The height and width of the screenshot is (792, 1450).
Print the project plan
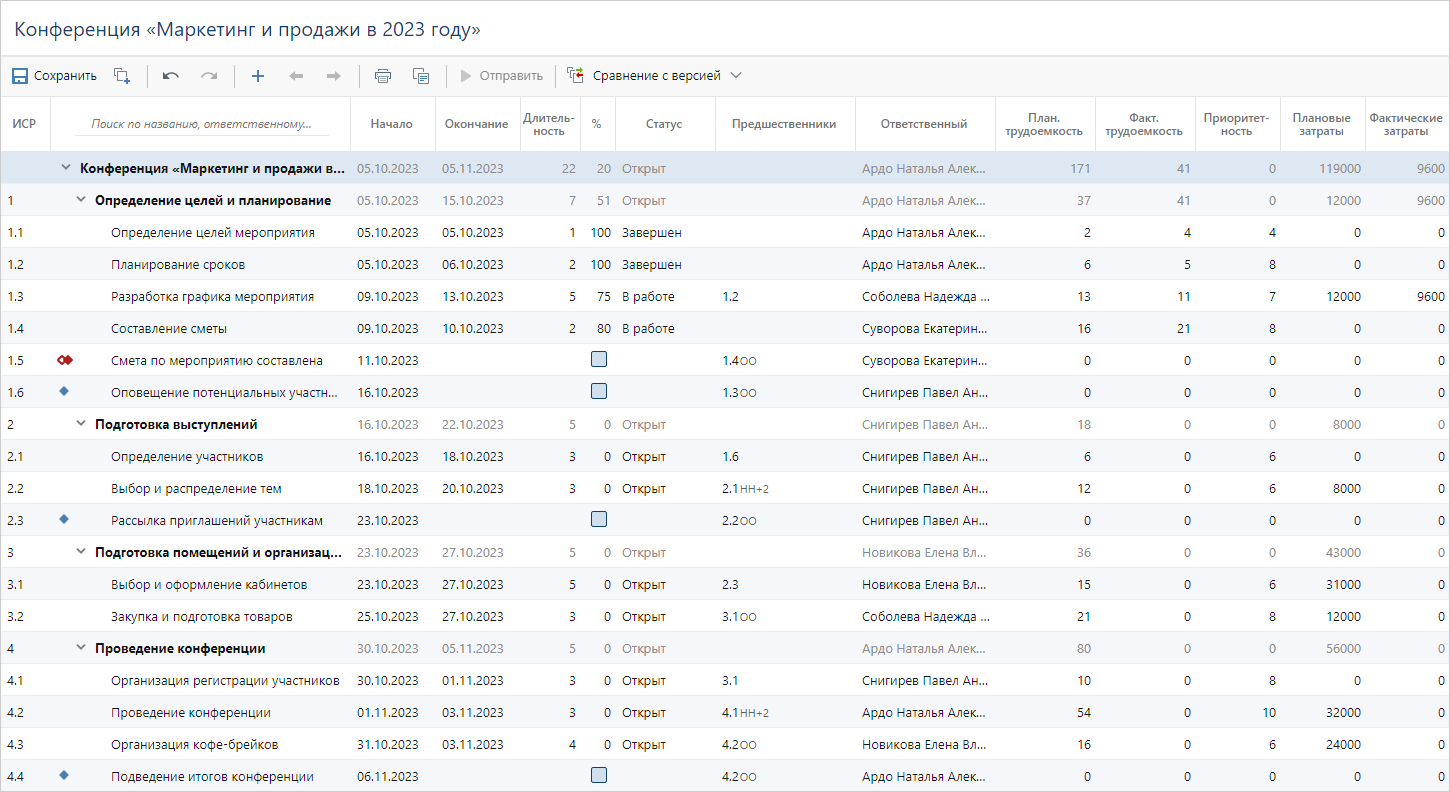383,76
